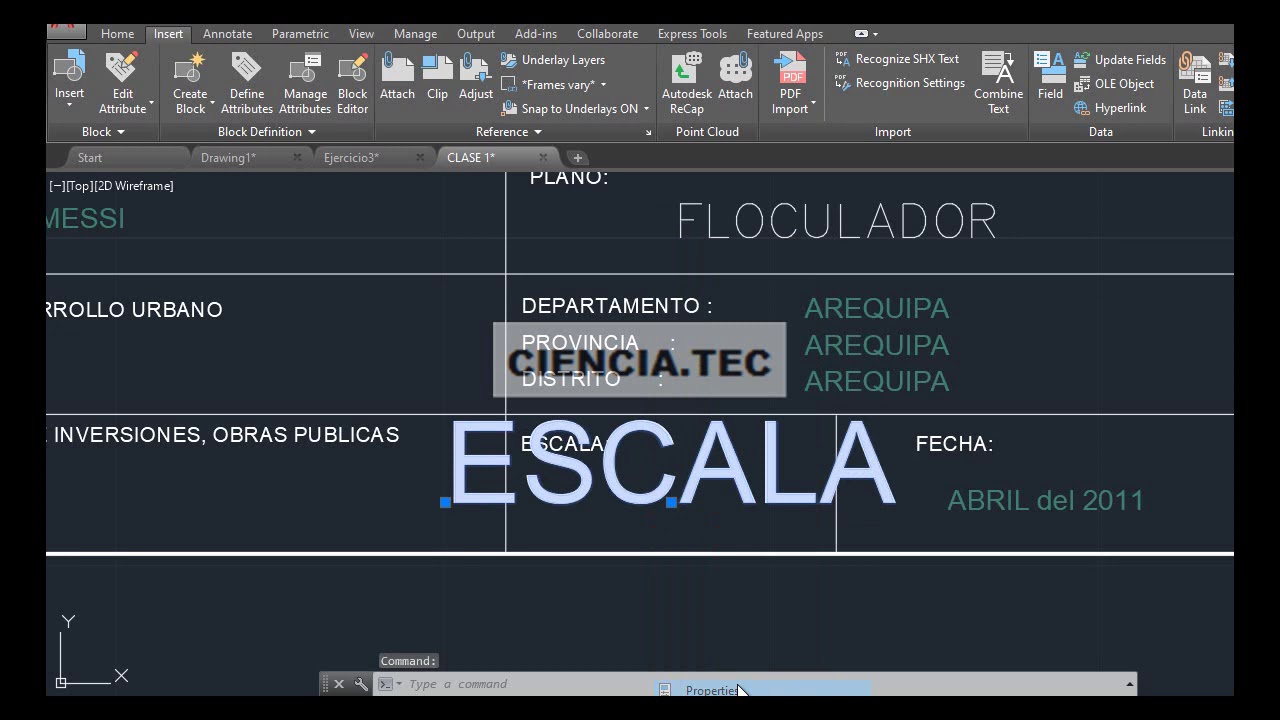Expand the Reference panel title
The width and height of the screenshot is (1280, 720).
tap(509, 132)
